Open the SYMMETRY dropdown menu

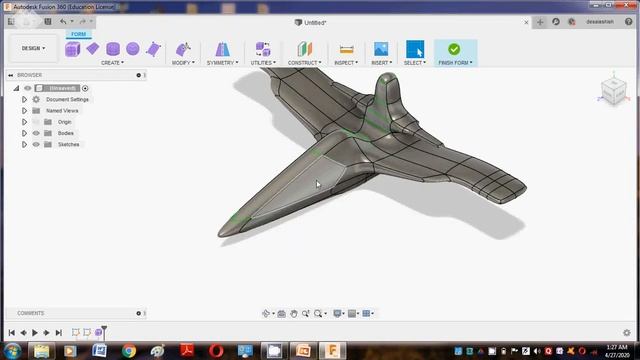tap(222, 63)
